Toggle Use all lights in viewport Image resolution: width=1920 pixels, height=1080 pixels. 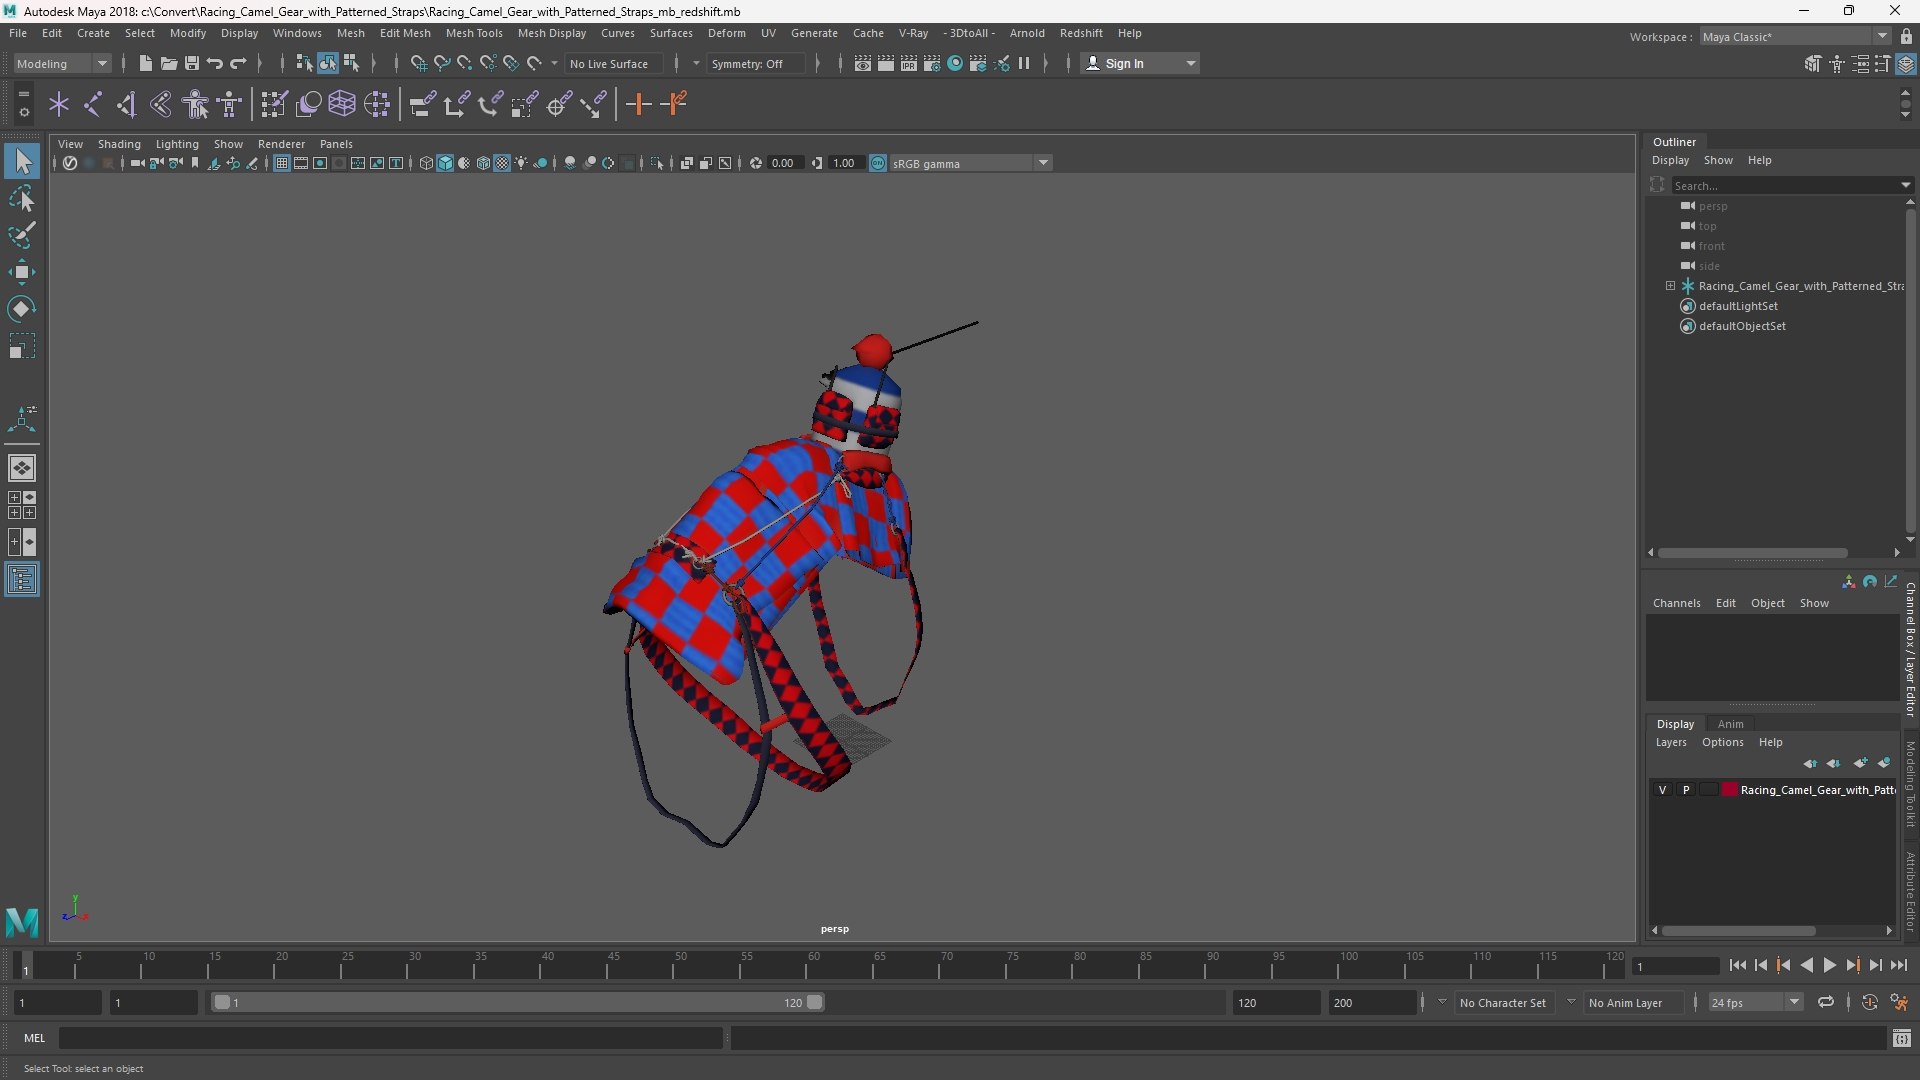pos(521,163)
